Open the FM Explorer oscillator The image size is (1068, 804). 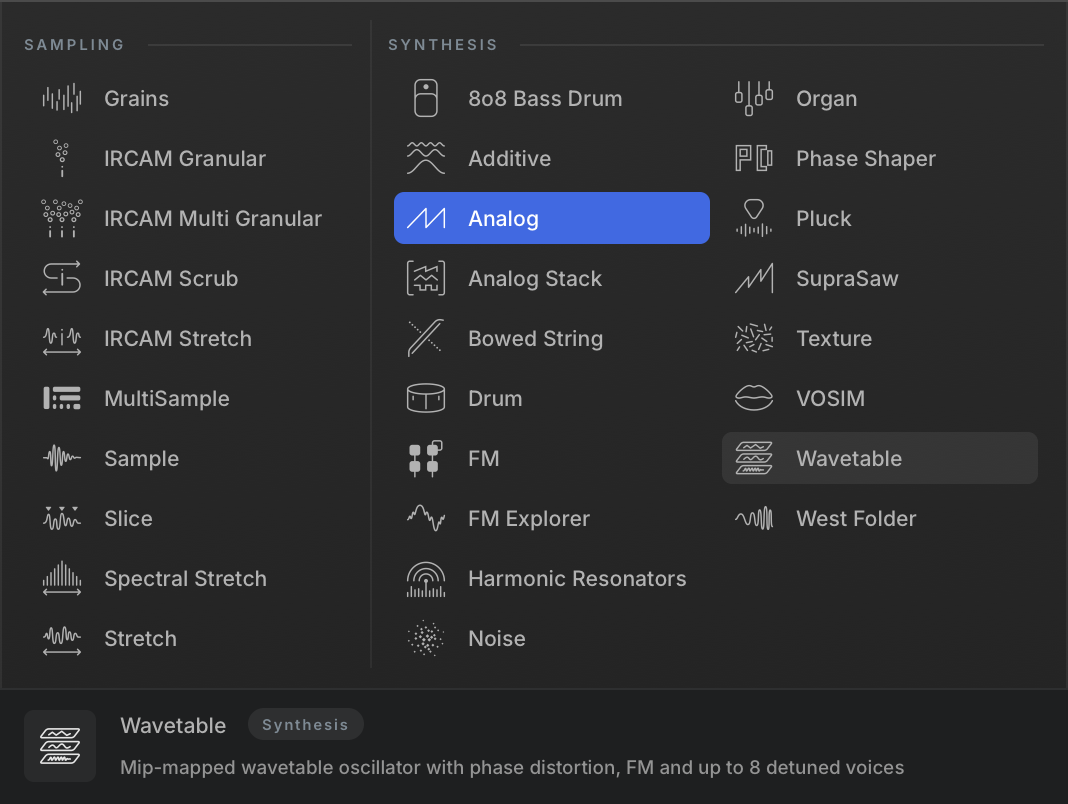point(552,518)
